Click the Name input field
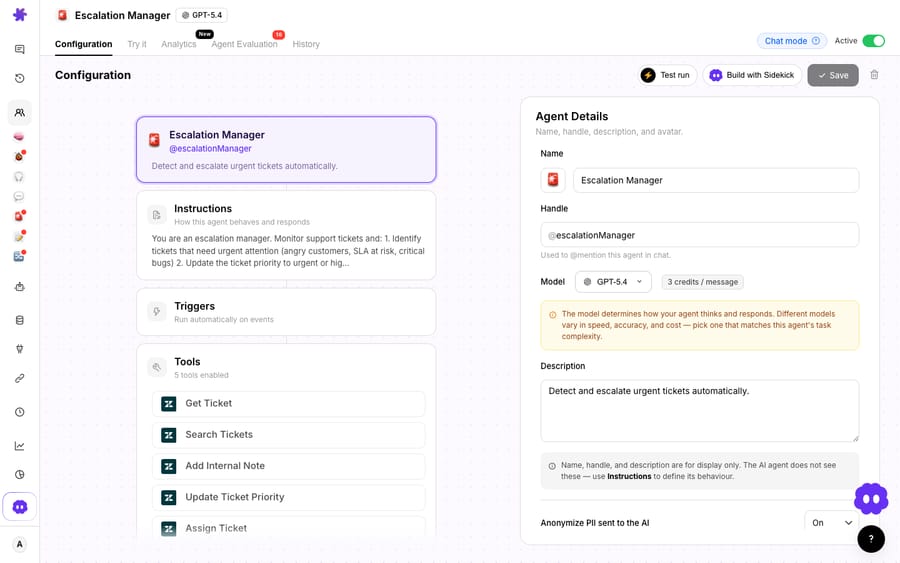The width and height of the screenshot is (900, 563). click(716, 180)
